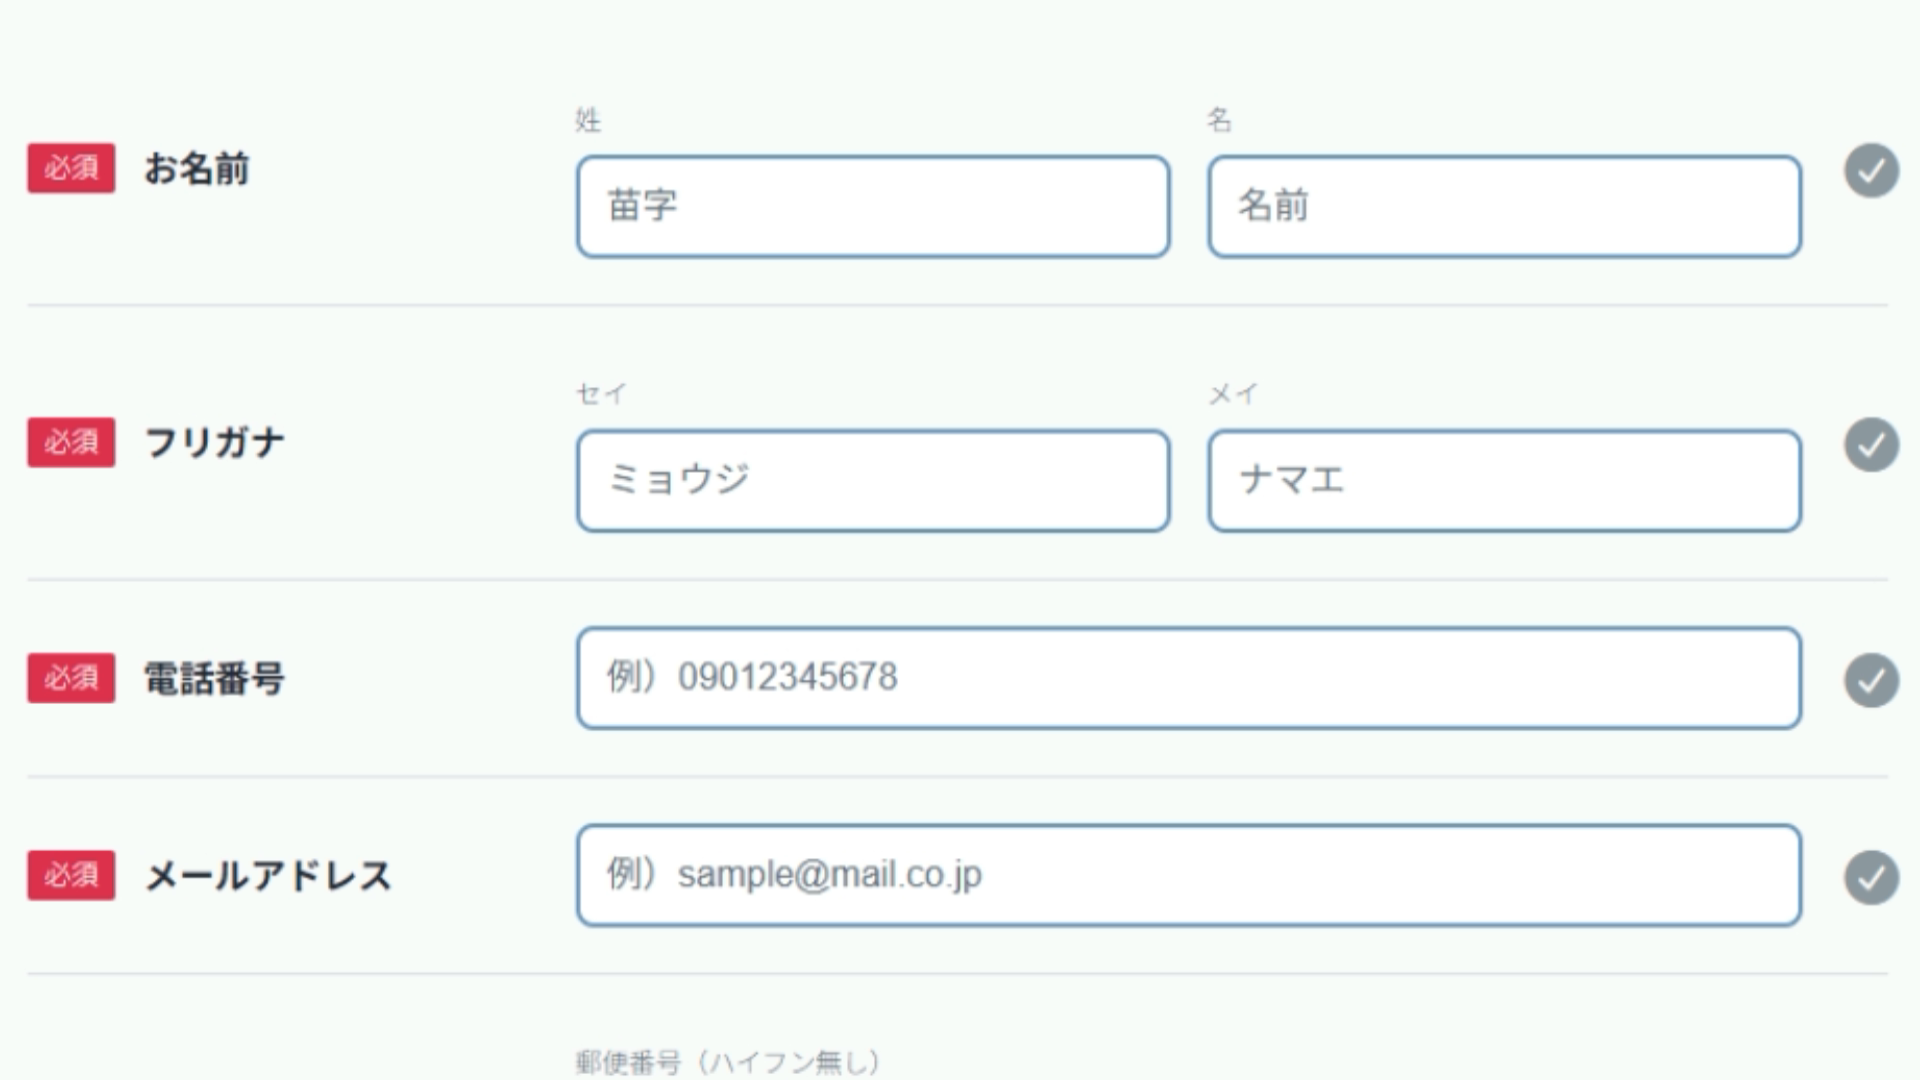Click the セイ sublabel text
The image size is (1920, 1080).
click(x=601, y=394)
